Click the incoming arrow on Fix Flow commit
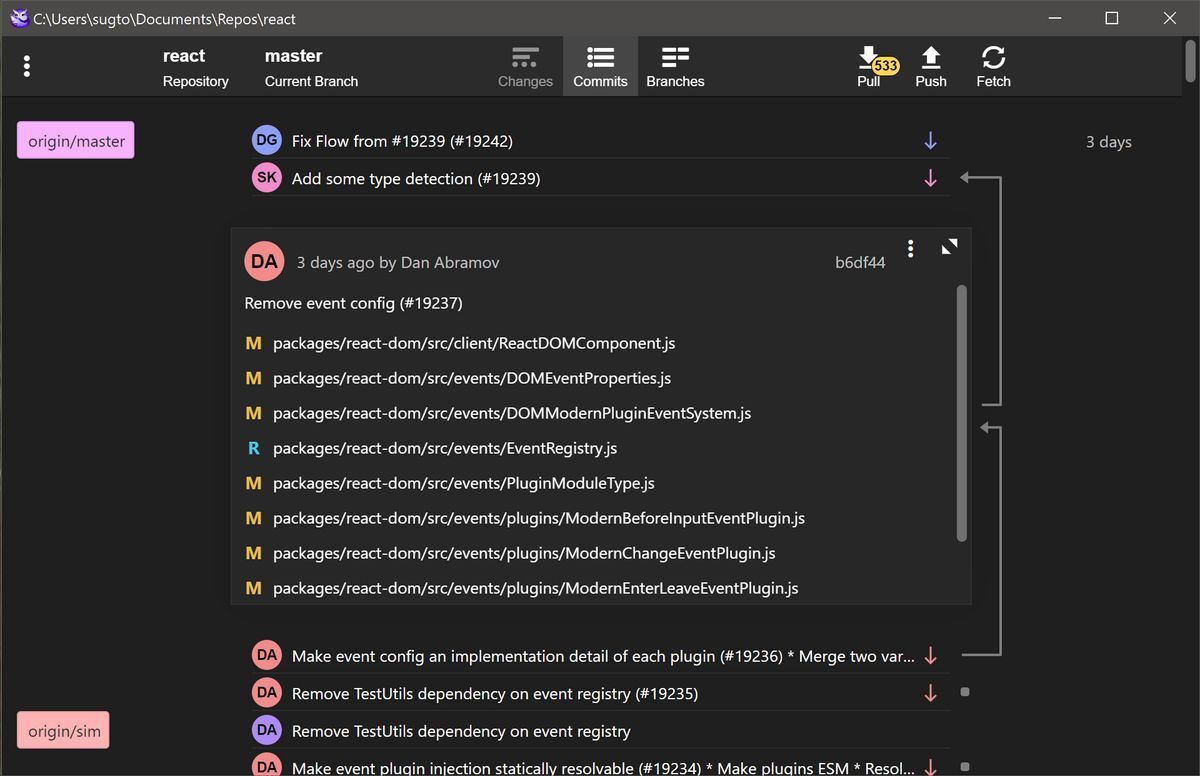 tap(930, 141)
